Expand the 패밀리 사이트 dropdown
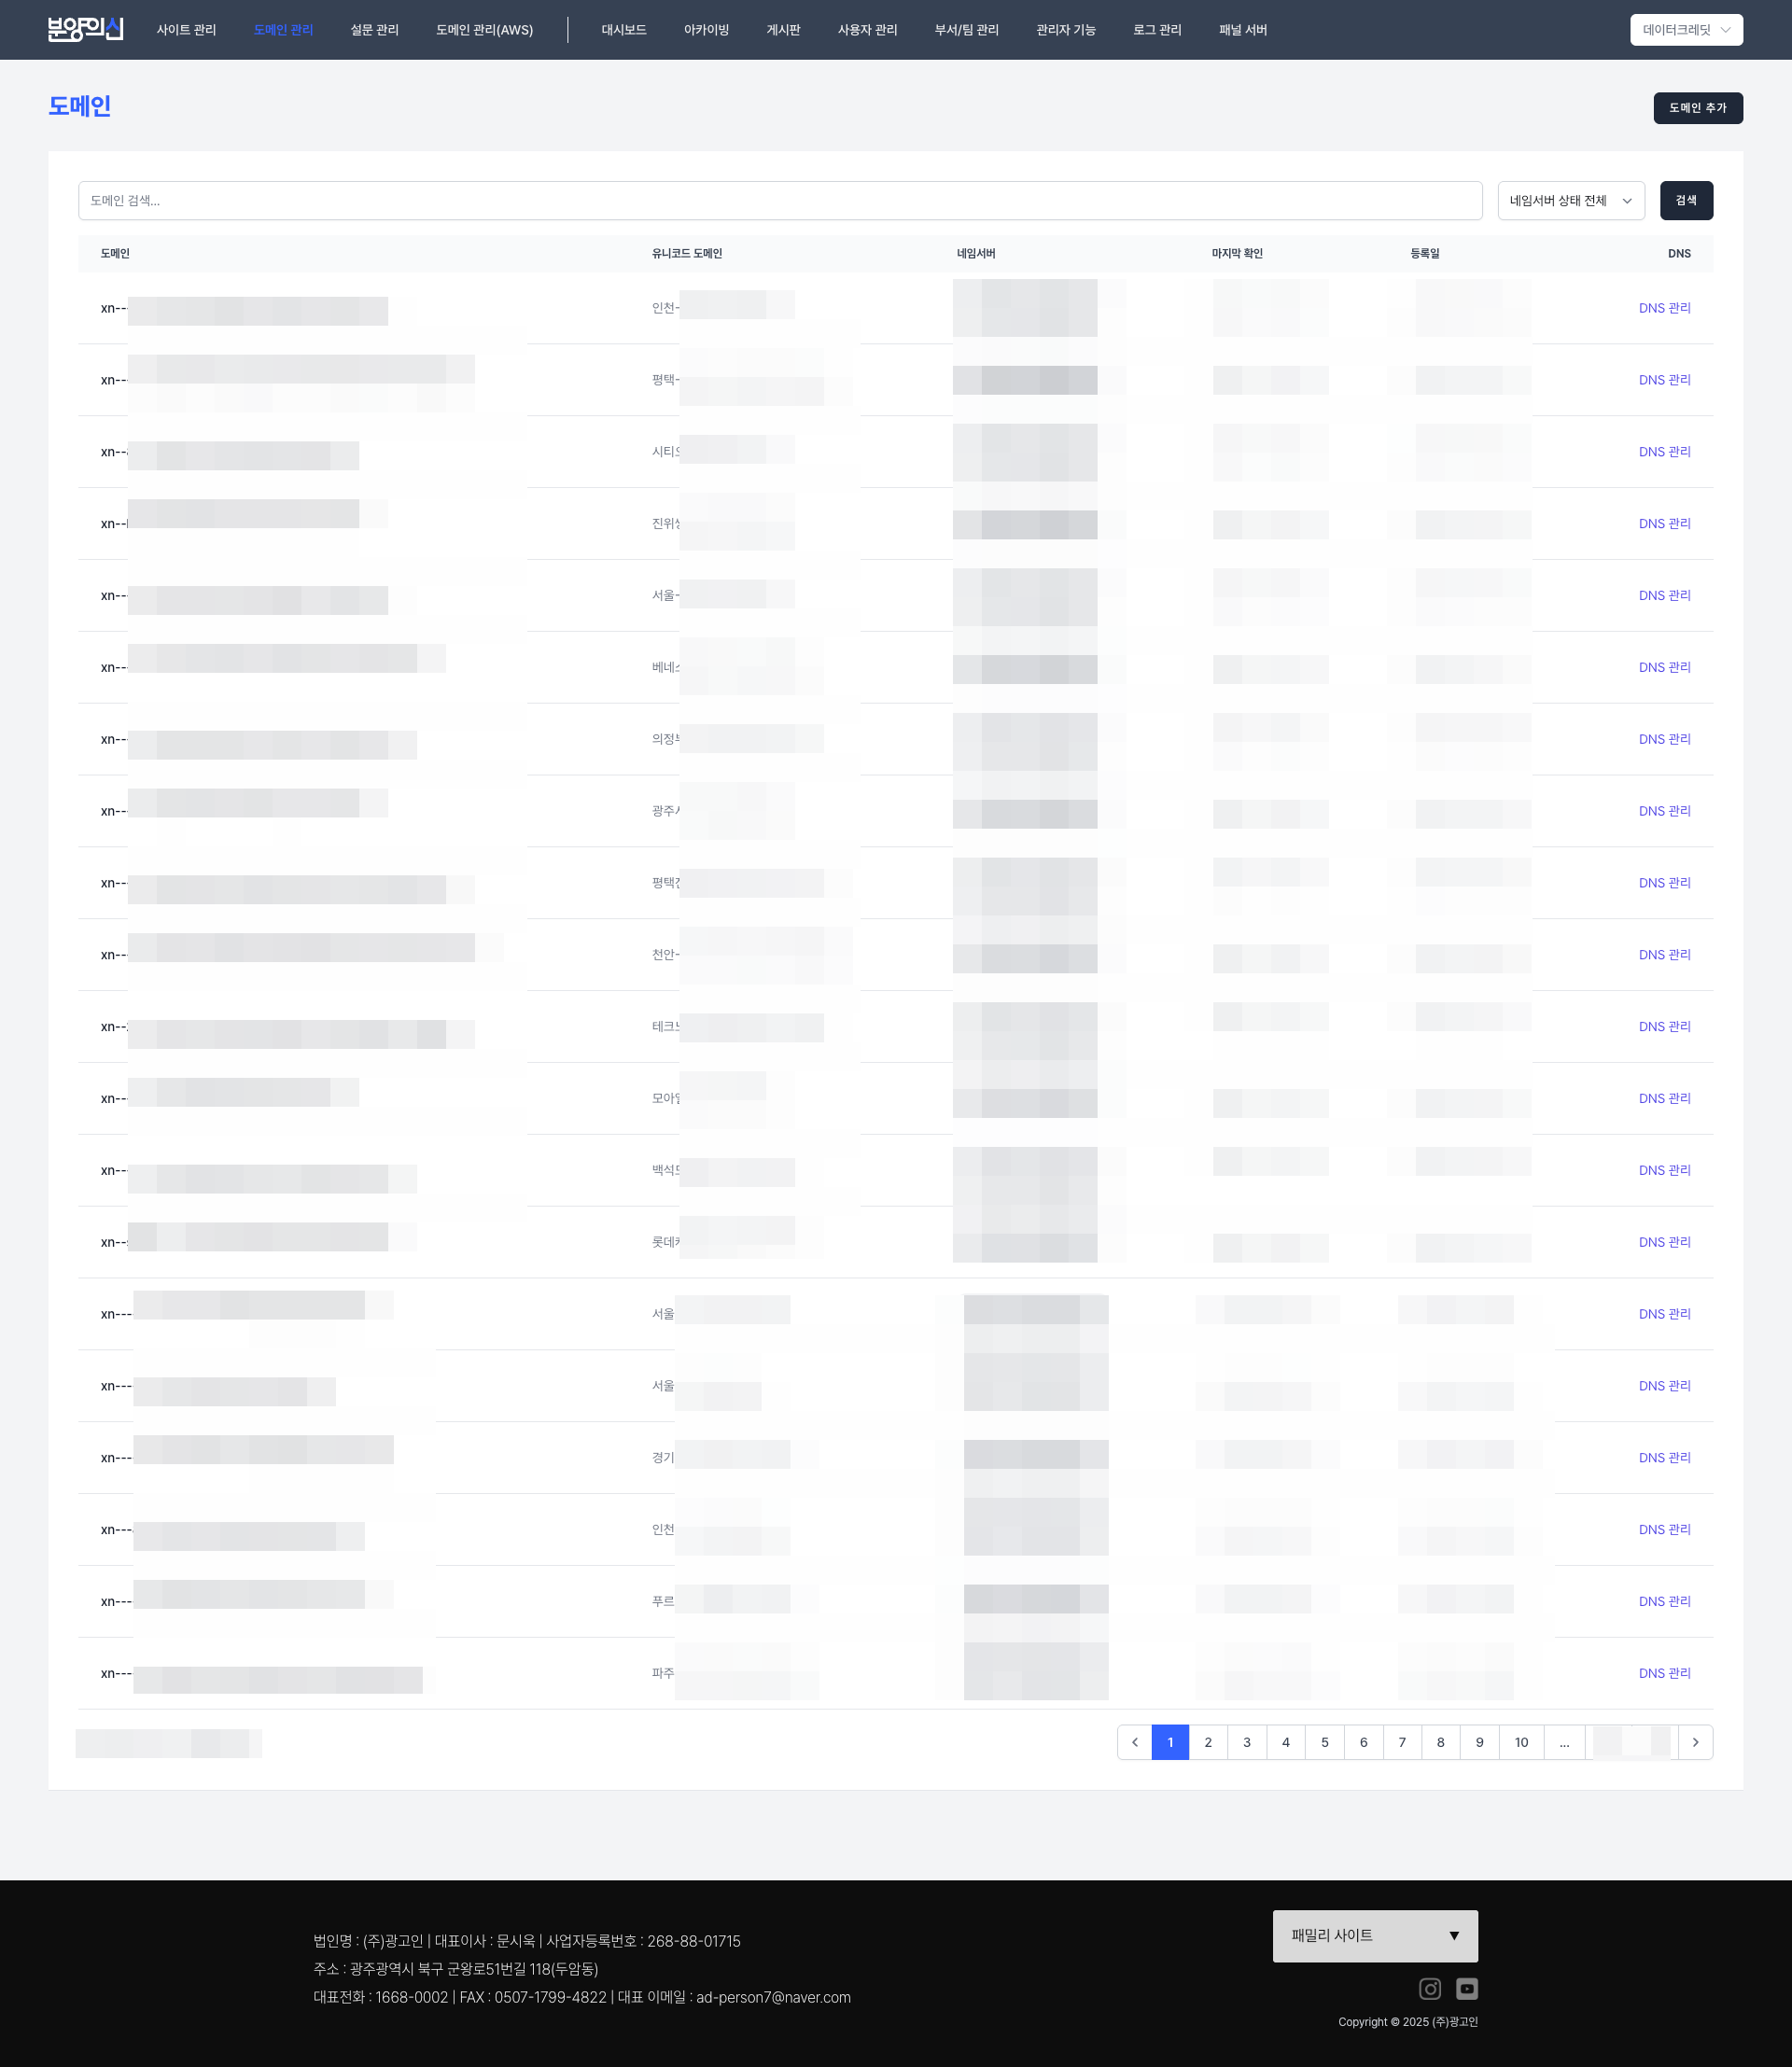The image size is (1792, 2067). point(1374,1936)
